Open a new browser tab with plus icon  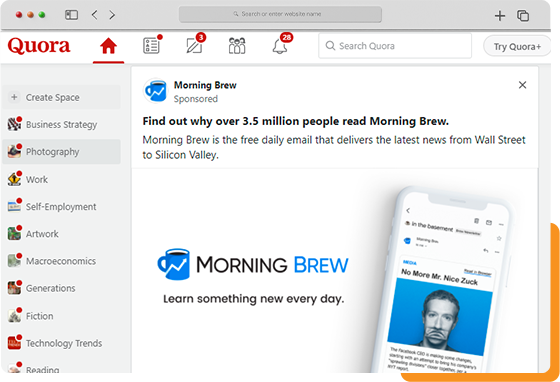(500, 15)
